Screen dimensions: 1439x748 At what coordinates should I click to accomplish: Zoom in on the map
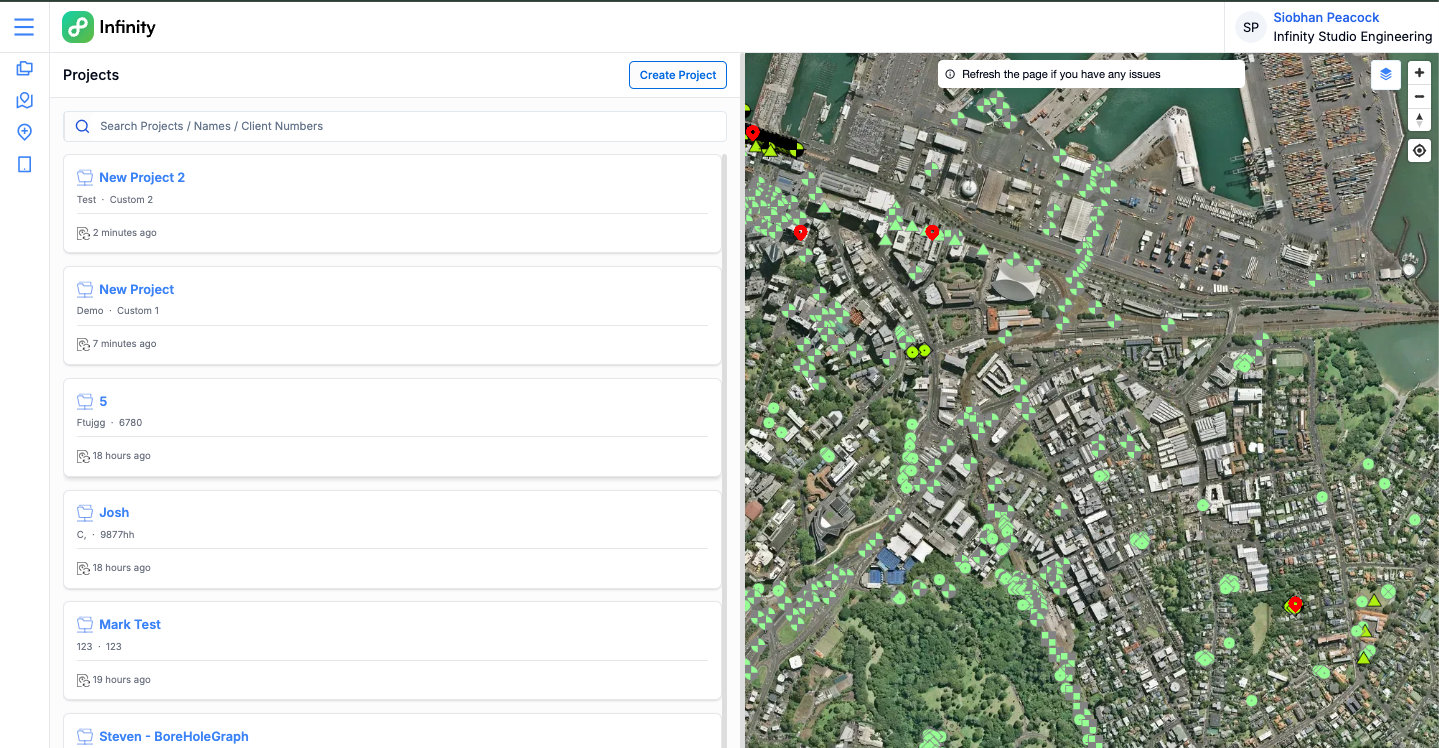tap(1419, 73)
